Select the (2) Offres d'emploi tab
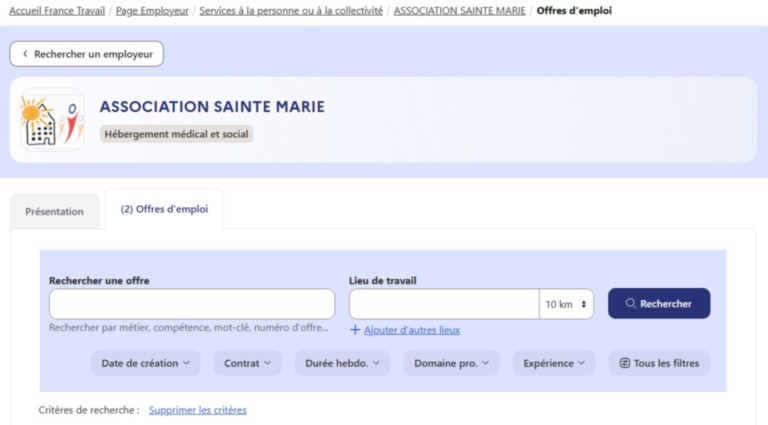 pos(165,209)
